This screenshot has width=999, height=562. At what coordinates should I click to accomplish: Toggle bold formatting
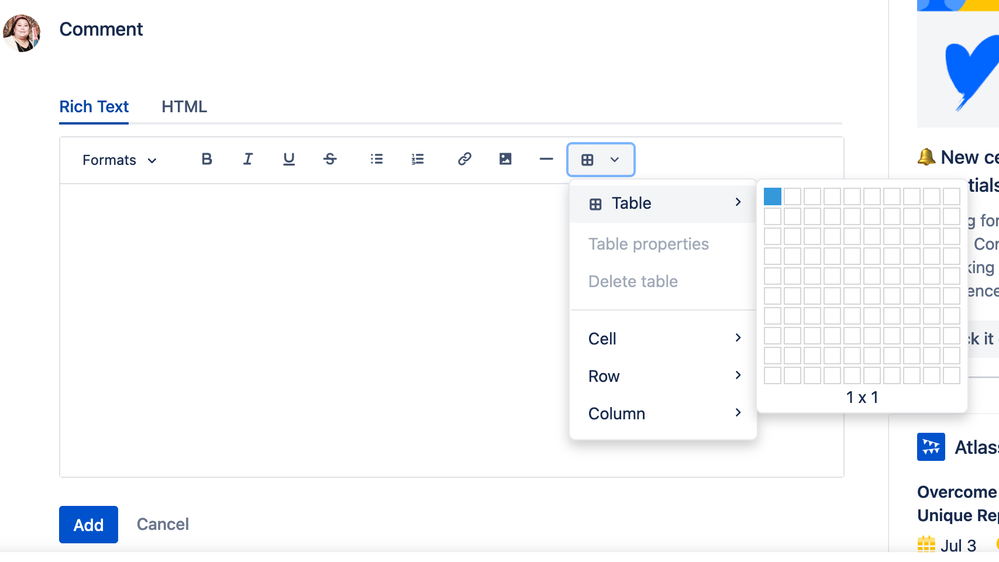click(x=206, y=159)
